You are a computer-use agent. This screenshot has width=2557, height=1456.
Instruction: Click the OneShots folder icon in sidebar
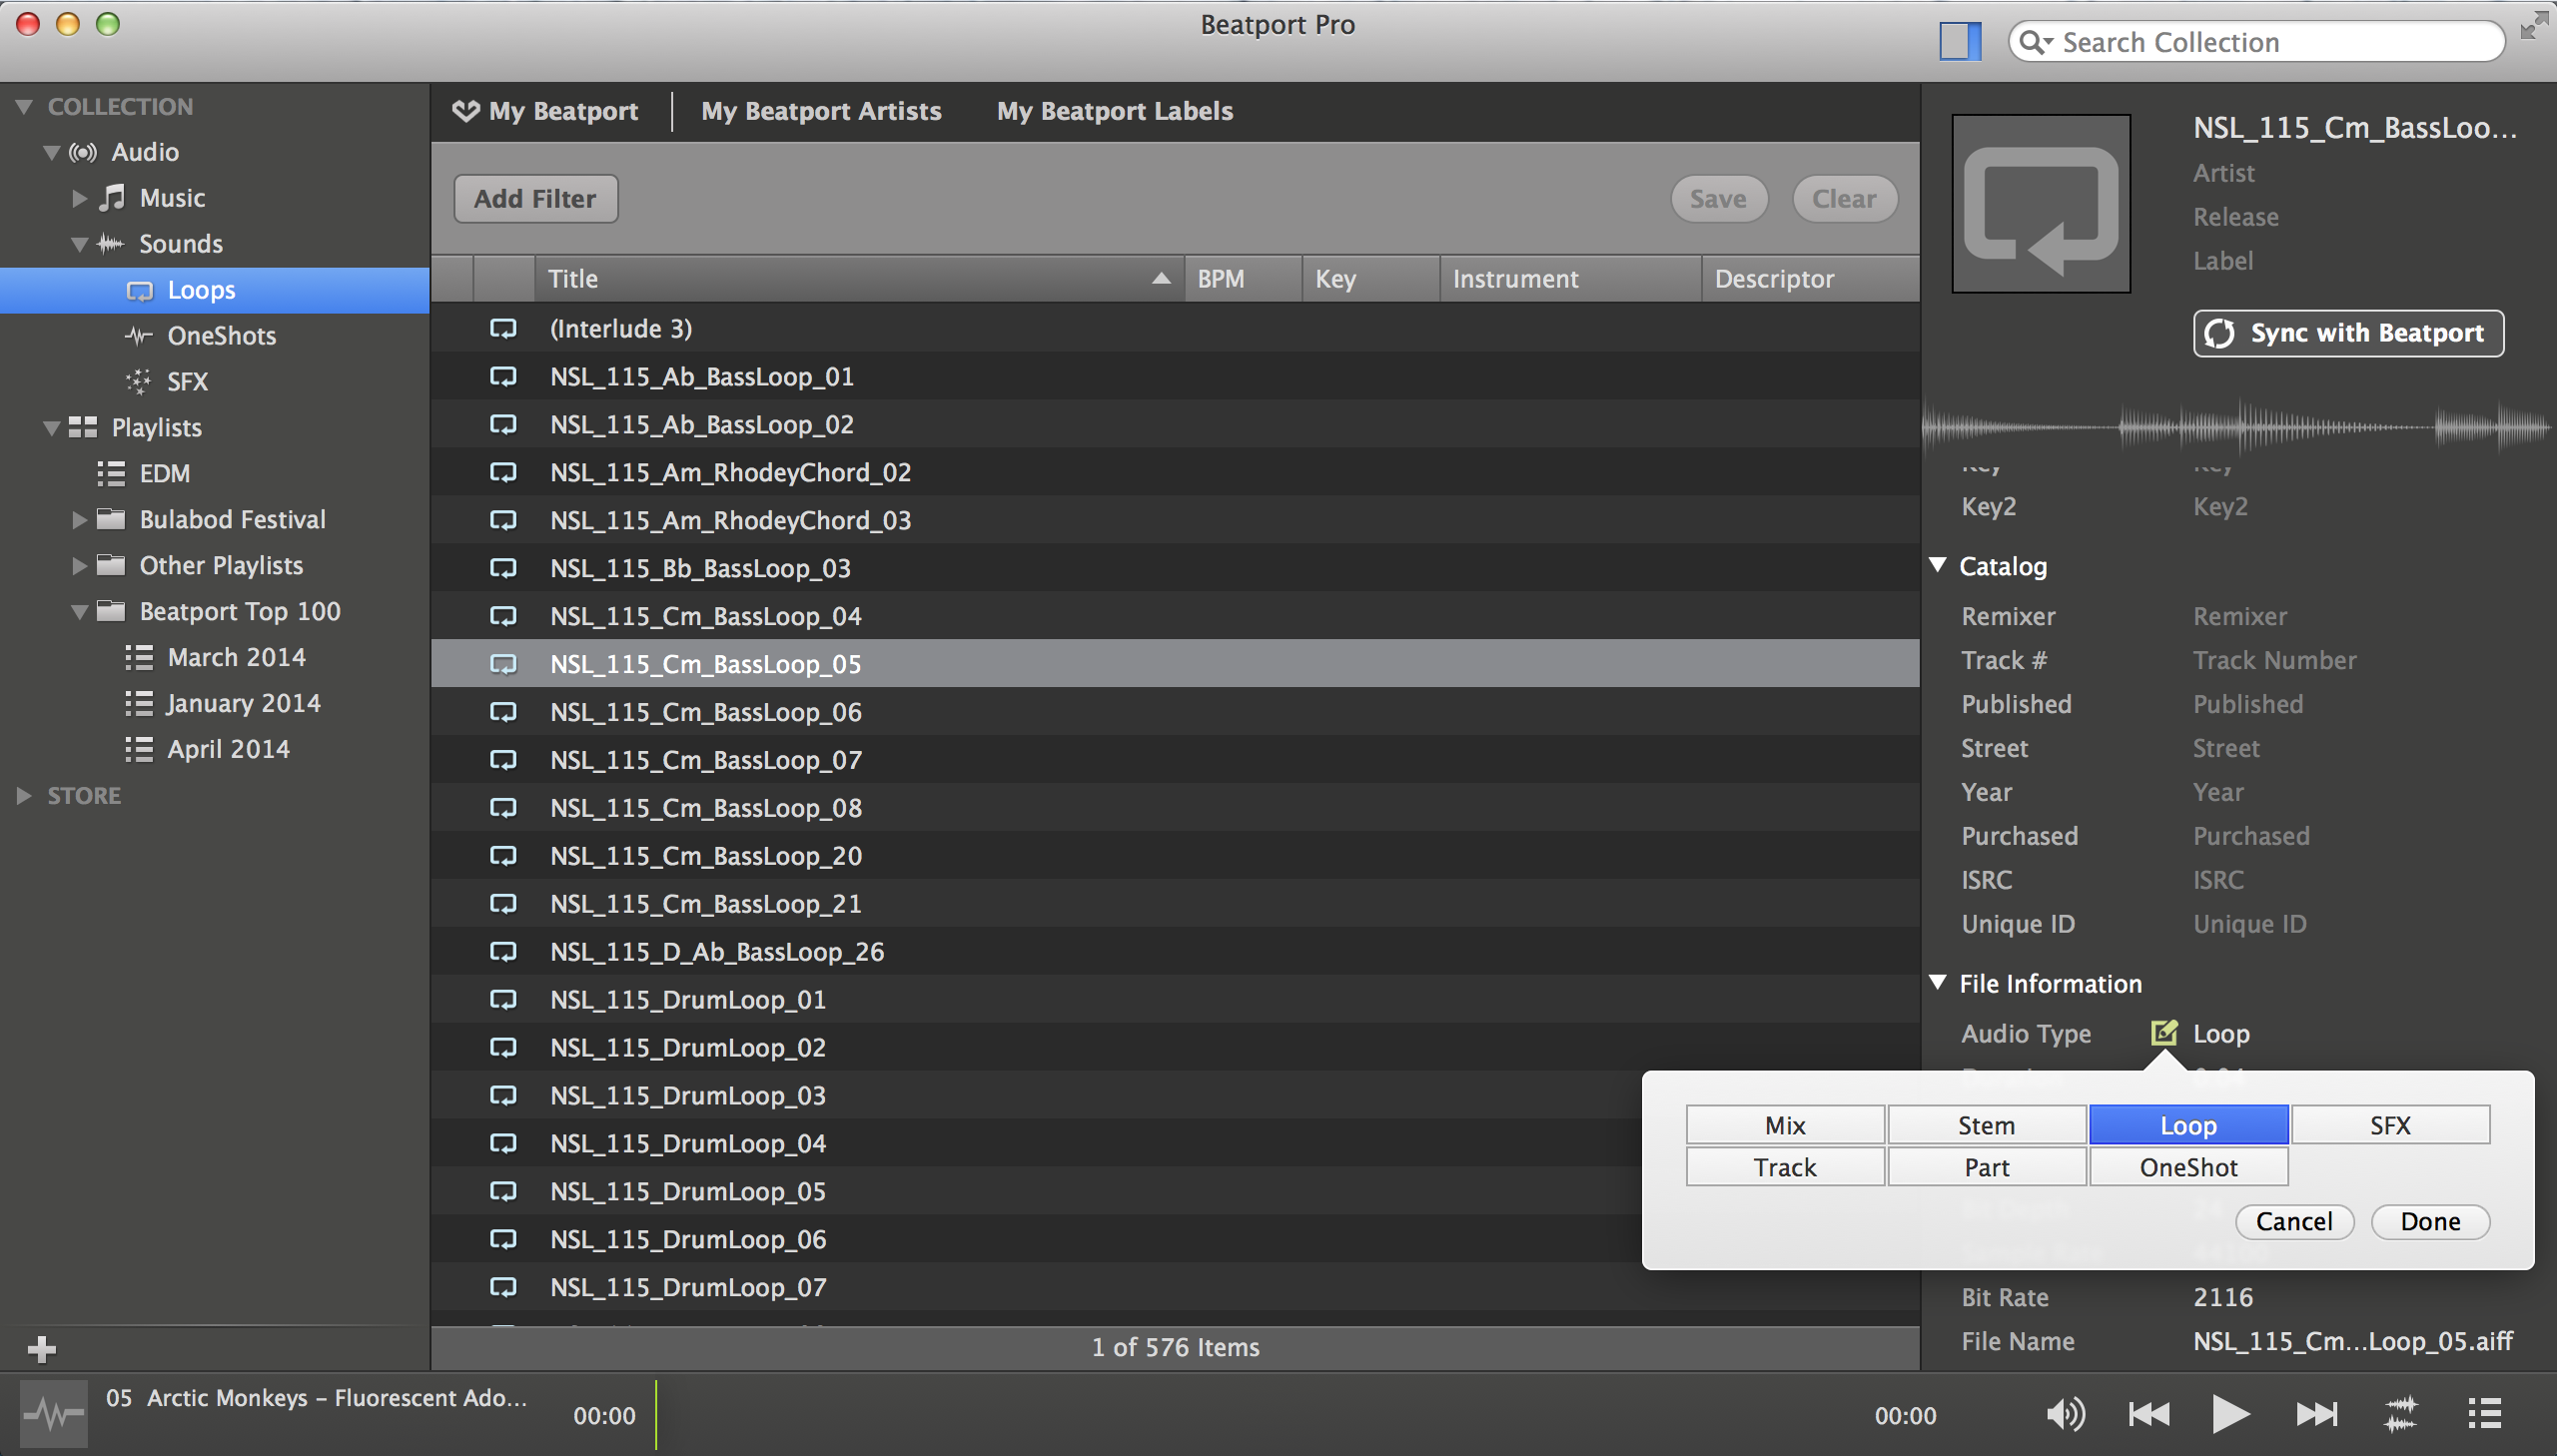[139, 334]
